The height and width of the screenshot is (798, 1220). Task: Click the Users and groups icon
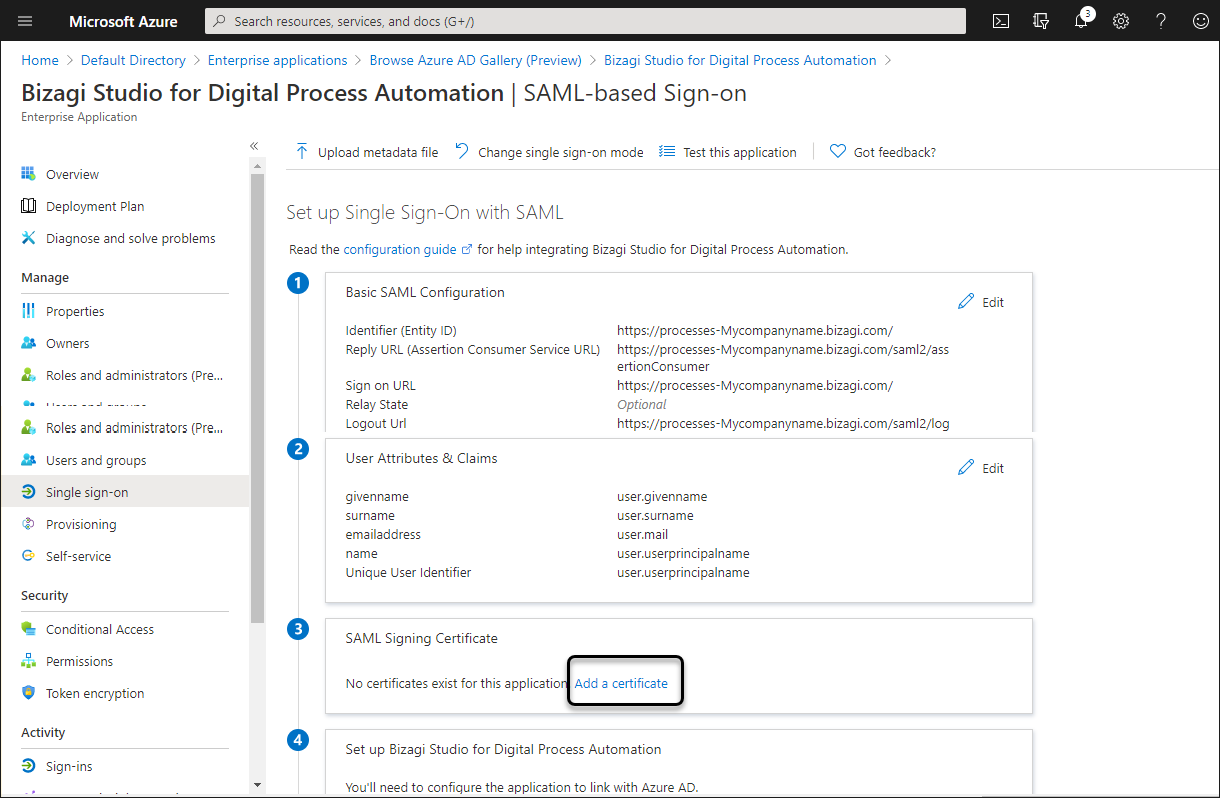pos(28,460)
